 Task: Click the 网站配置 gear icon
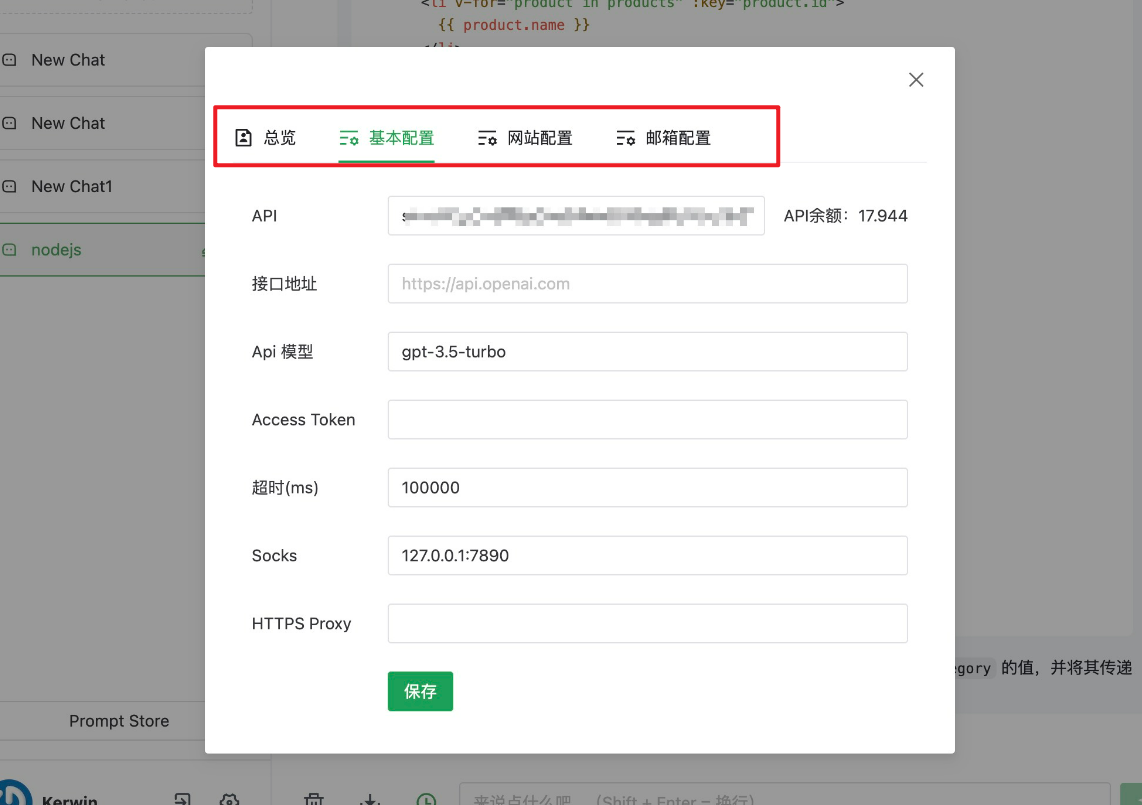[487, 139]
